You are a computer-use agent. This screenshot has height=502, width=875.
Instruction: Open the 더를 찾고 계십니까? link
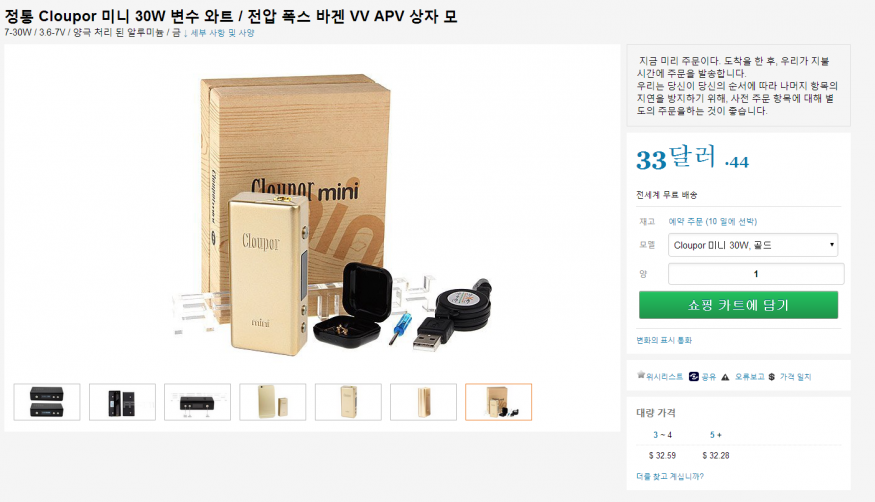[x=670, y=476]
